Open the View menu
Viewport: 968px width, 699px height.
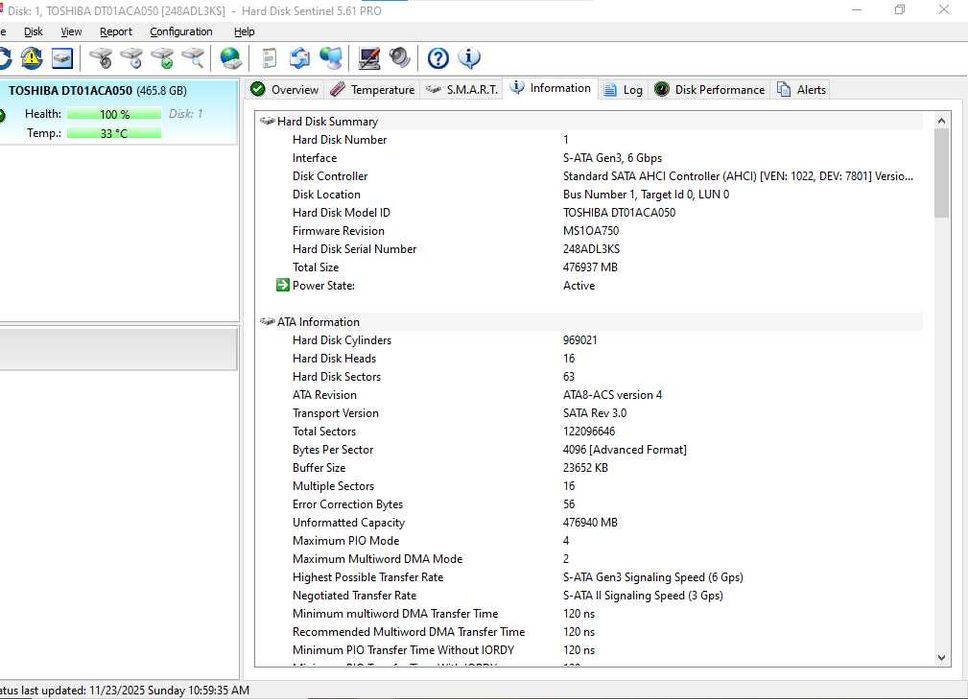(71, 31)
